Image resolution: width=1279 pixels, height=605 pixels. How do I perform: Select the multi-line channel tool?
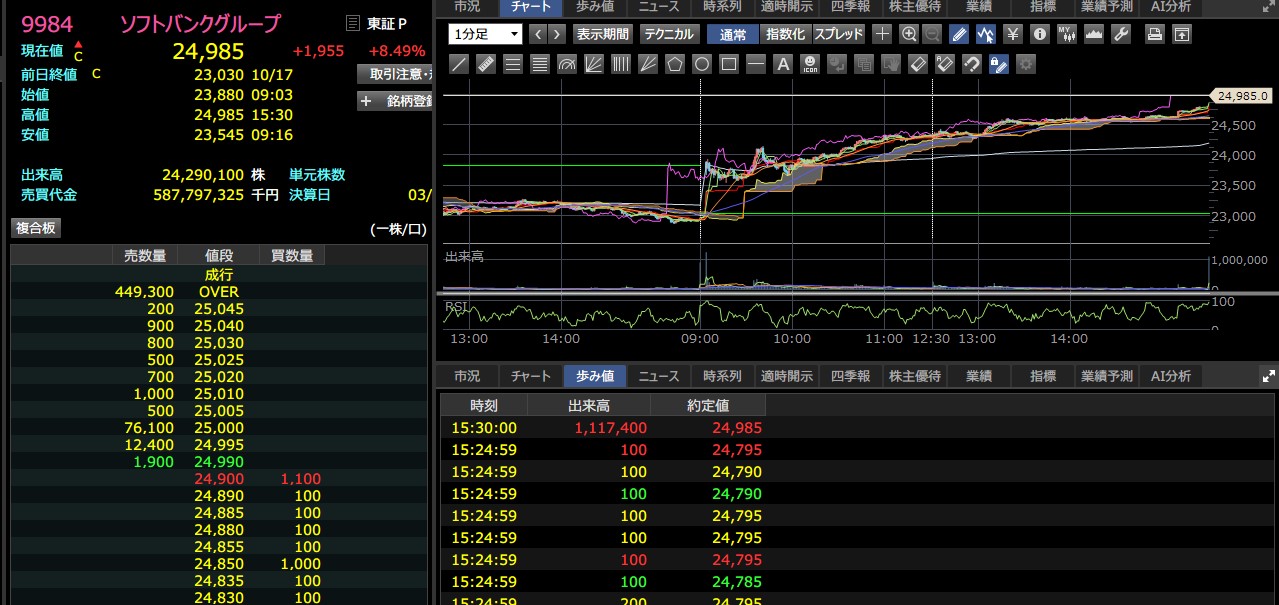[x=540, y=64]
